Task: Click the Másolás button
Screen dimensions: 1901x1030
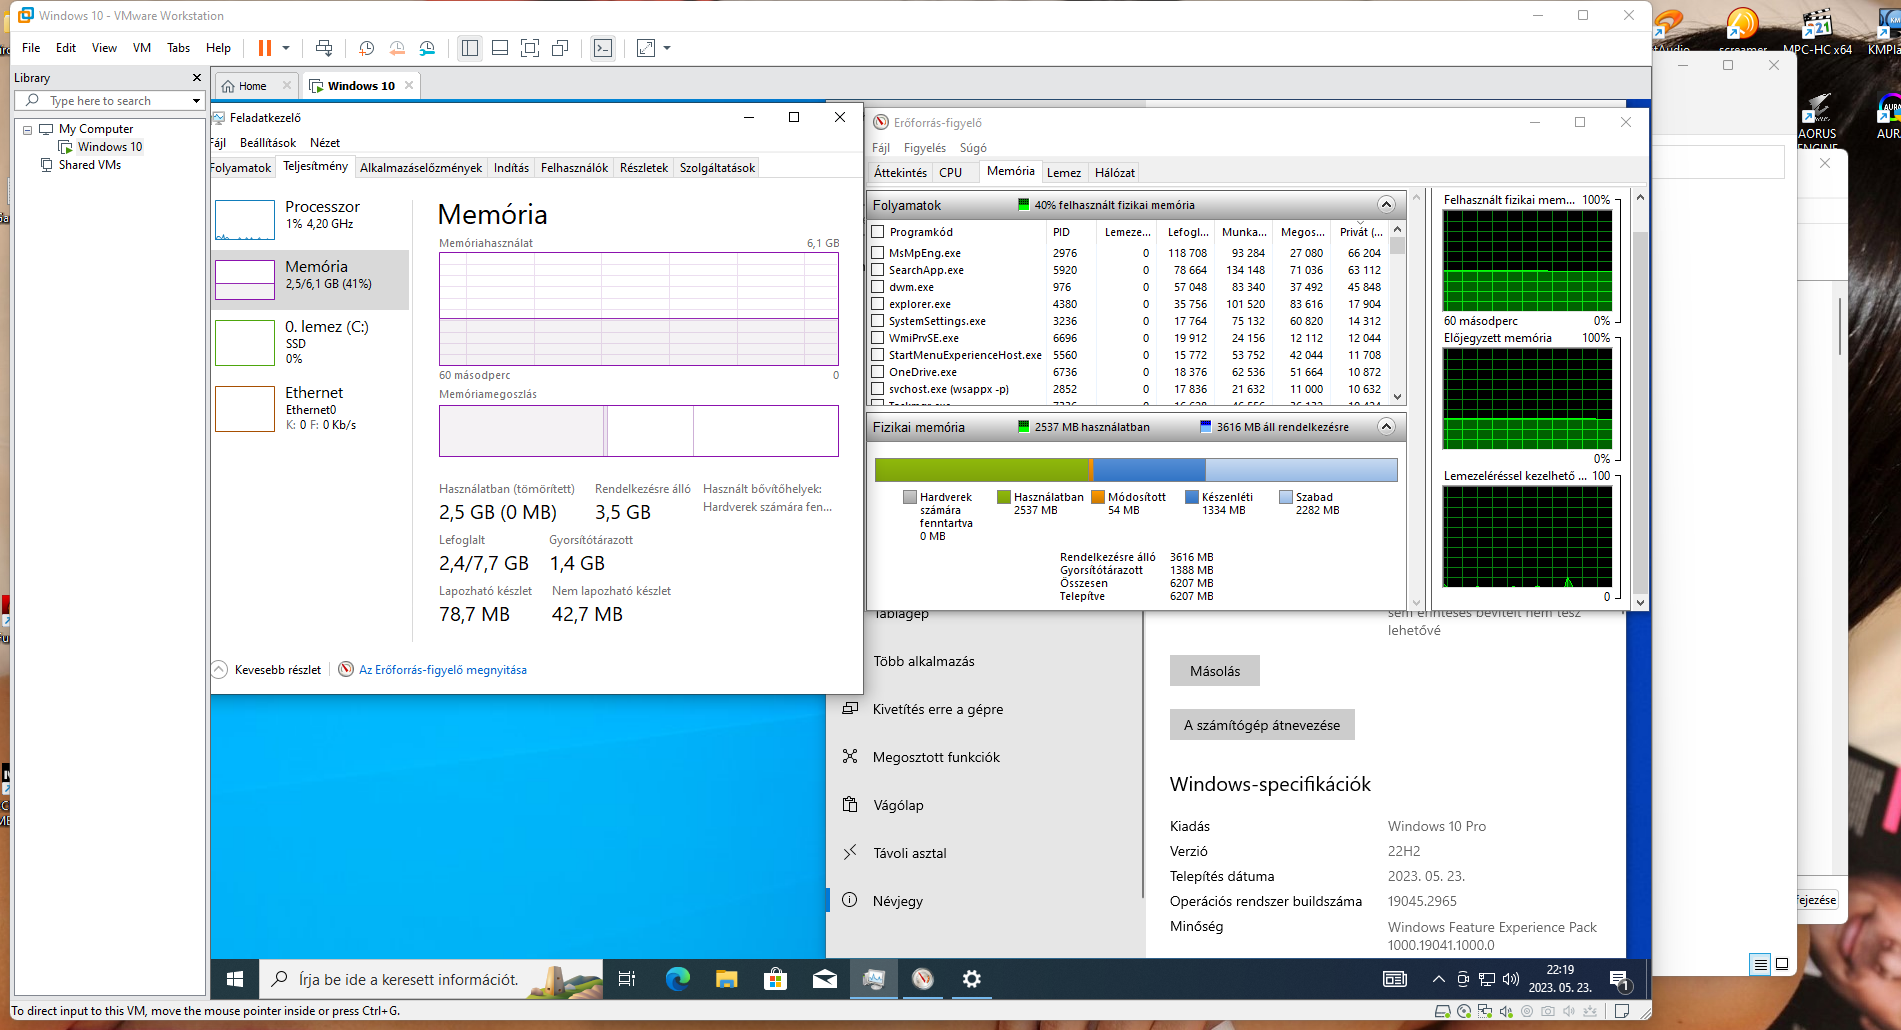Action: 1215,671
